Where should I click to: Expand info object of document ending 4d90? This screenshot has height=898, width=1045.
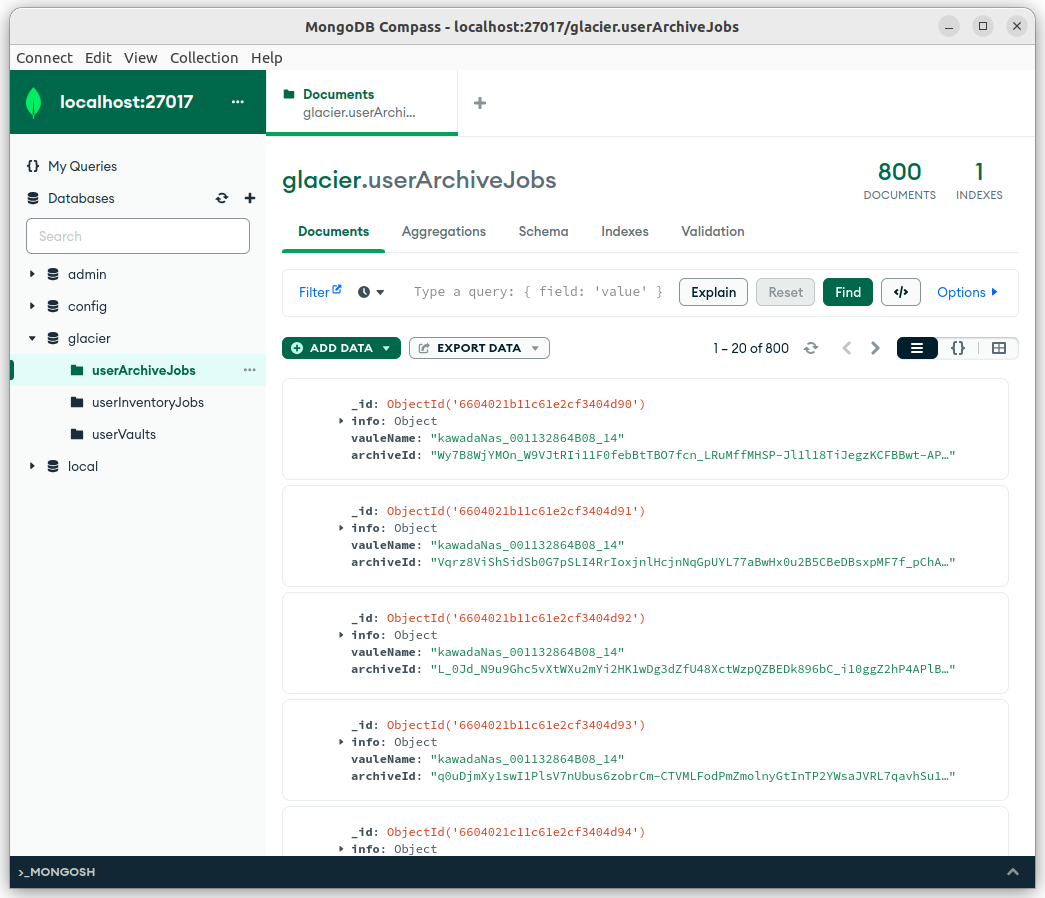(341, 421)
